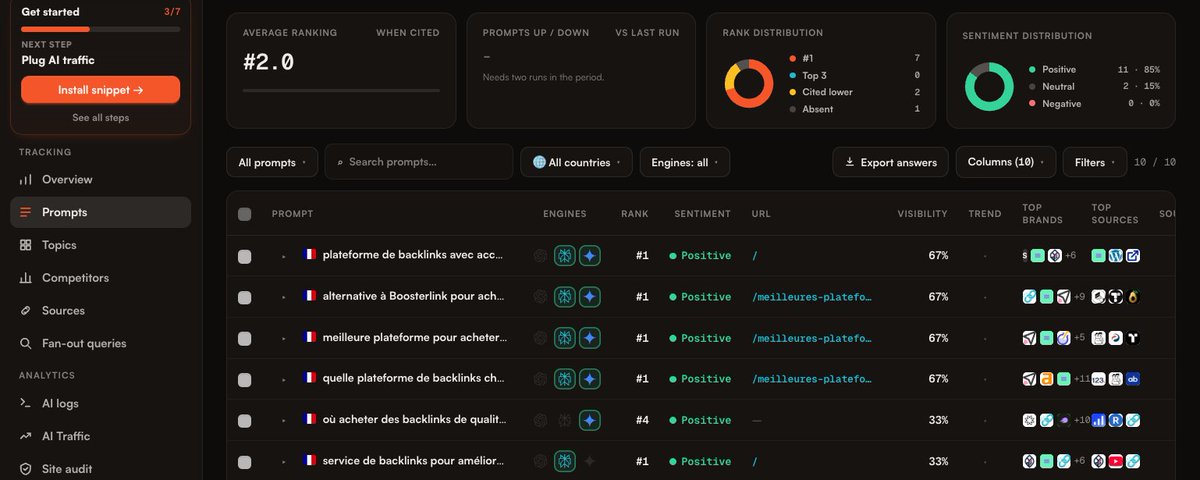Open the '/' URL in 'plateforme de backlinks' row
1200x480 pixels.
[755, 256]
